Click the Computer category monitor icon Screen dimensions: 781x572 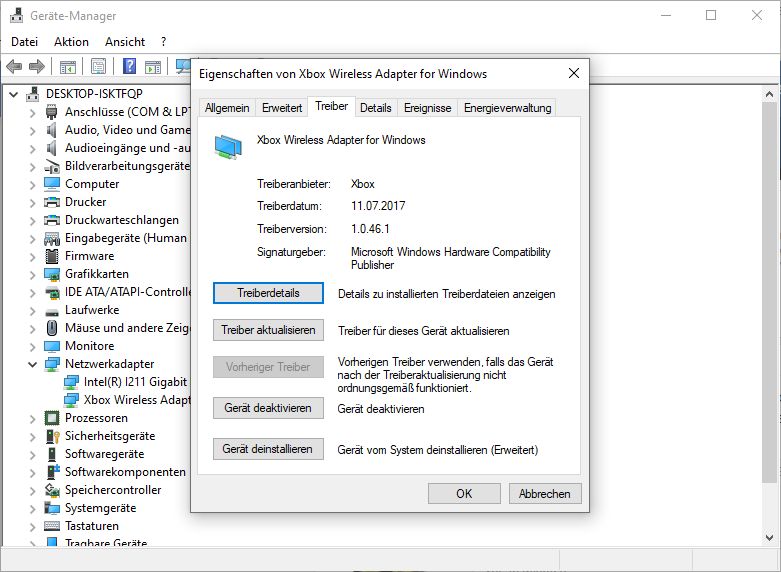(52, 184)
